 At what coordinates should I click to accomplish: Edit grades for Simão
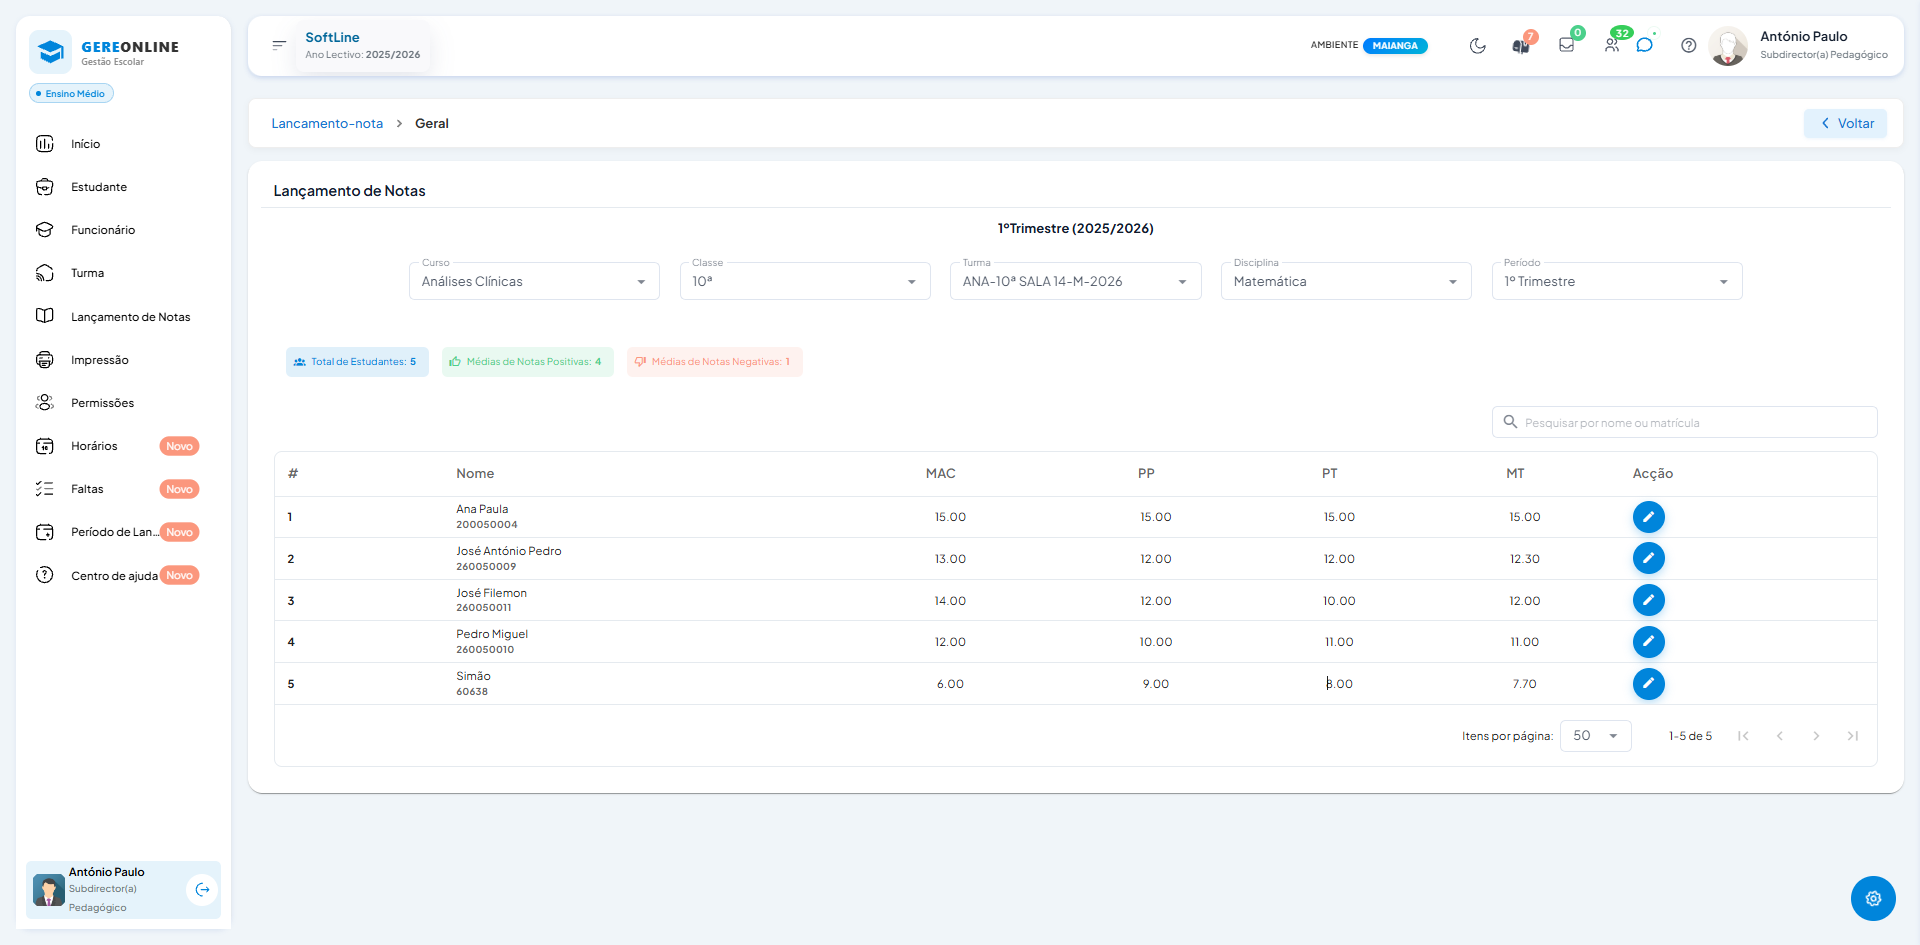click(x=1648, y=684)
